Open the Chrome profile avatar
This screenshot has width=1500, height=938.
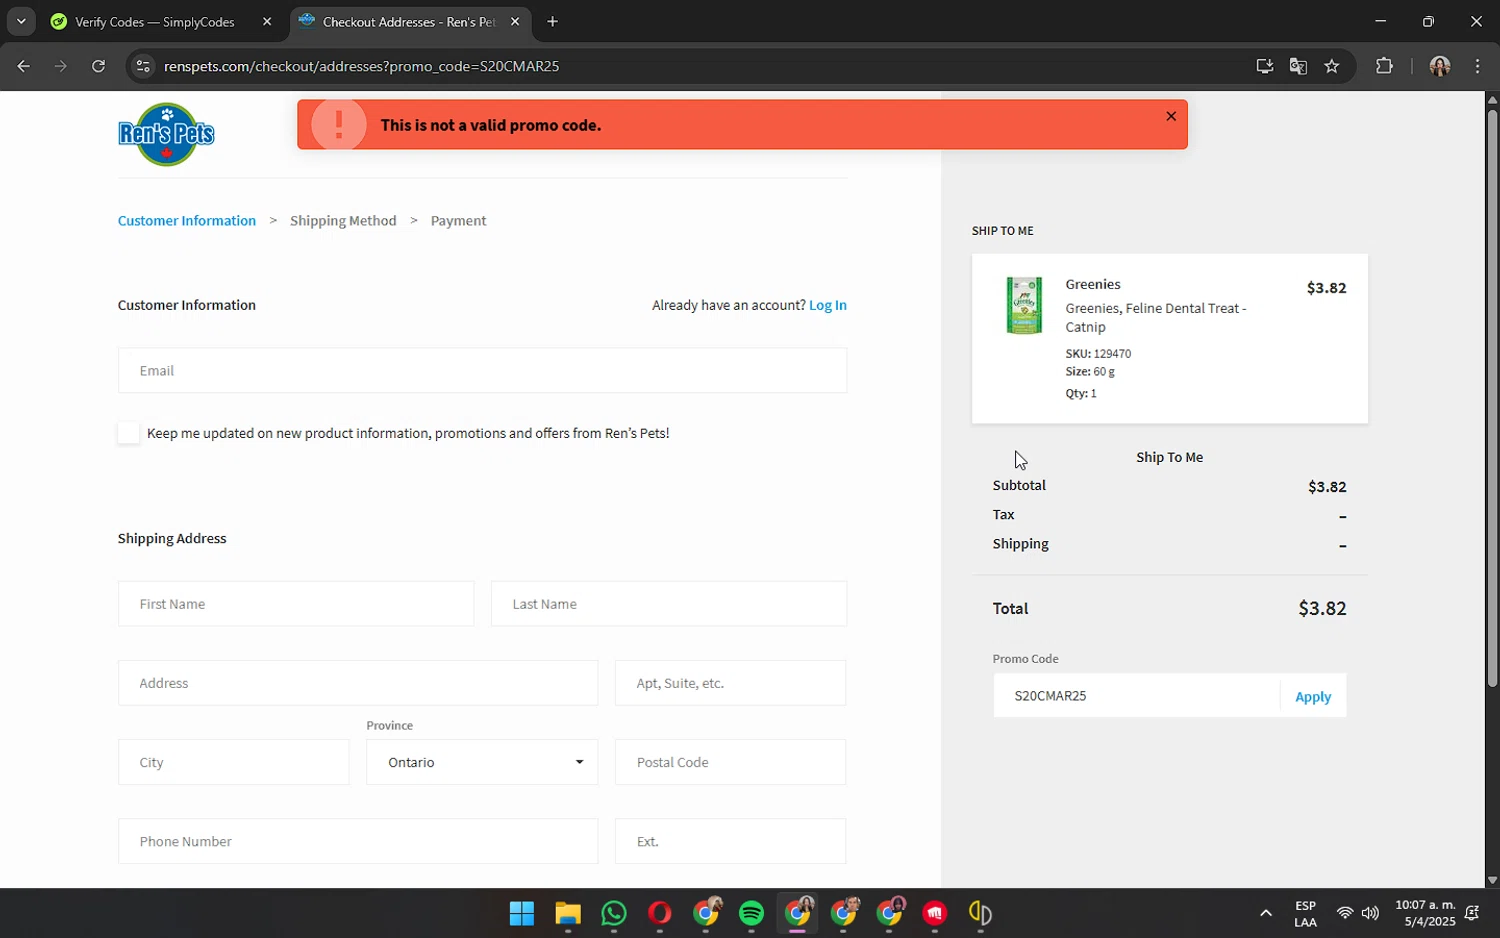[x=1440, y=66]
